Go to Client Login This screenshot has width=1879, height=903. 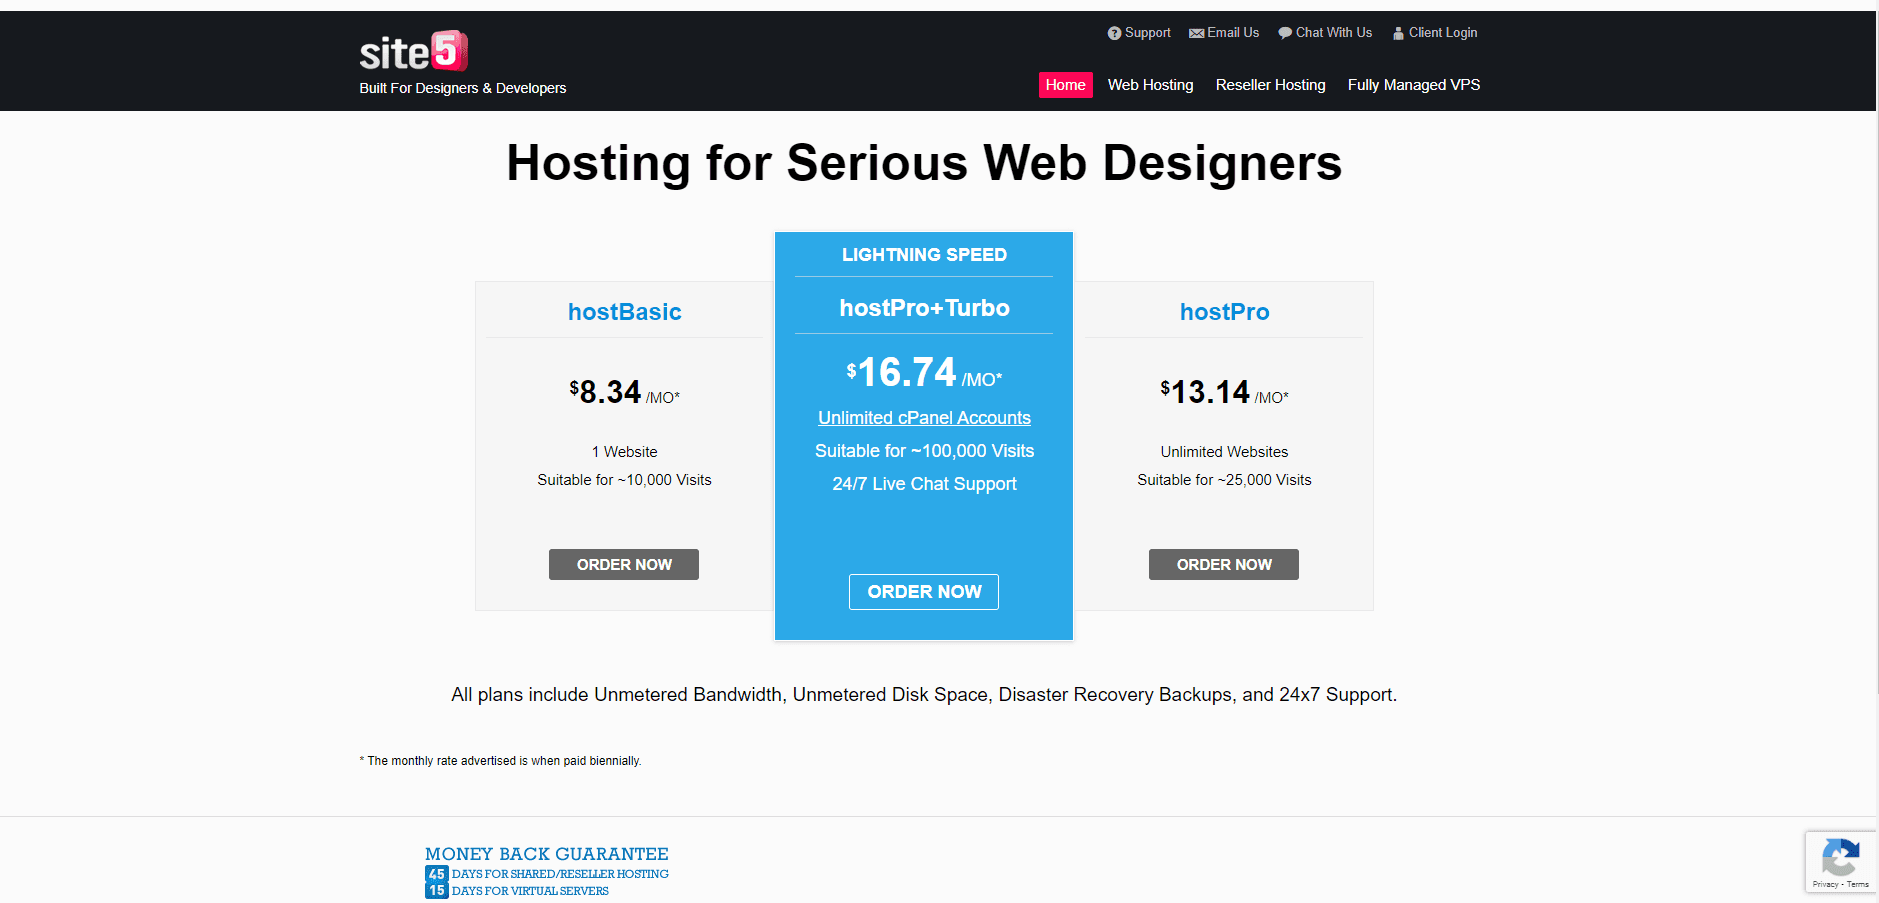coord(1443,33)
